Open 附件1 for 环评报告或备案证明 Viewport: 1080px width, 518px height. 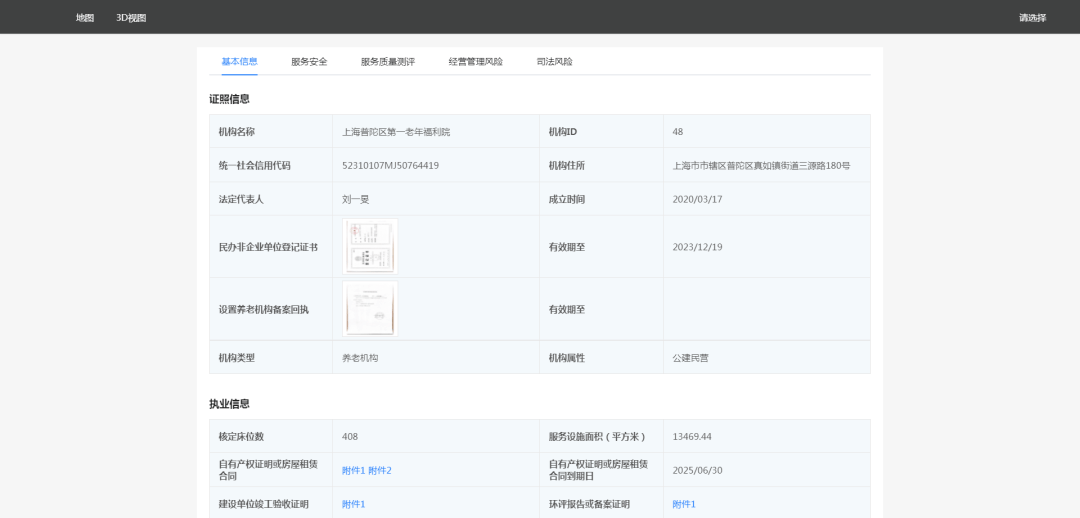(684, 504)
